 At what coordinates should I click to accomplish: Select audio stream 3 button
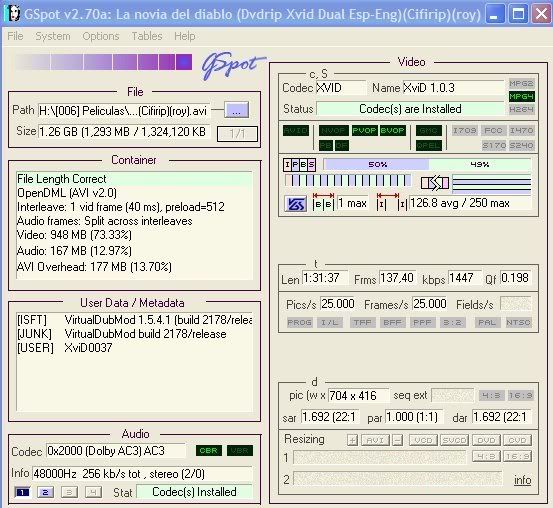(x=69, y=492)
